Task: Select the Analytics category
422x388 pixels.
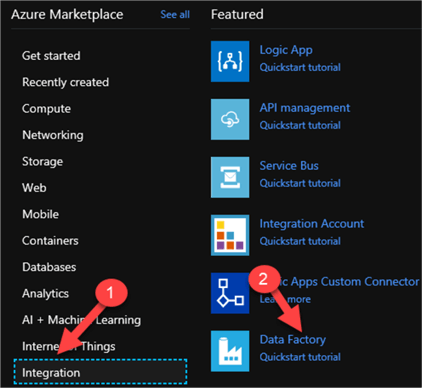Action: click(45, 294)
